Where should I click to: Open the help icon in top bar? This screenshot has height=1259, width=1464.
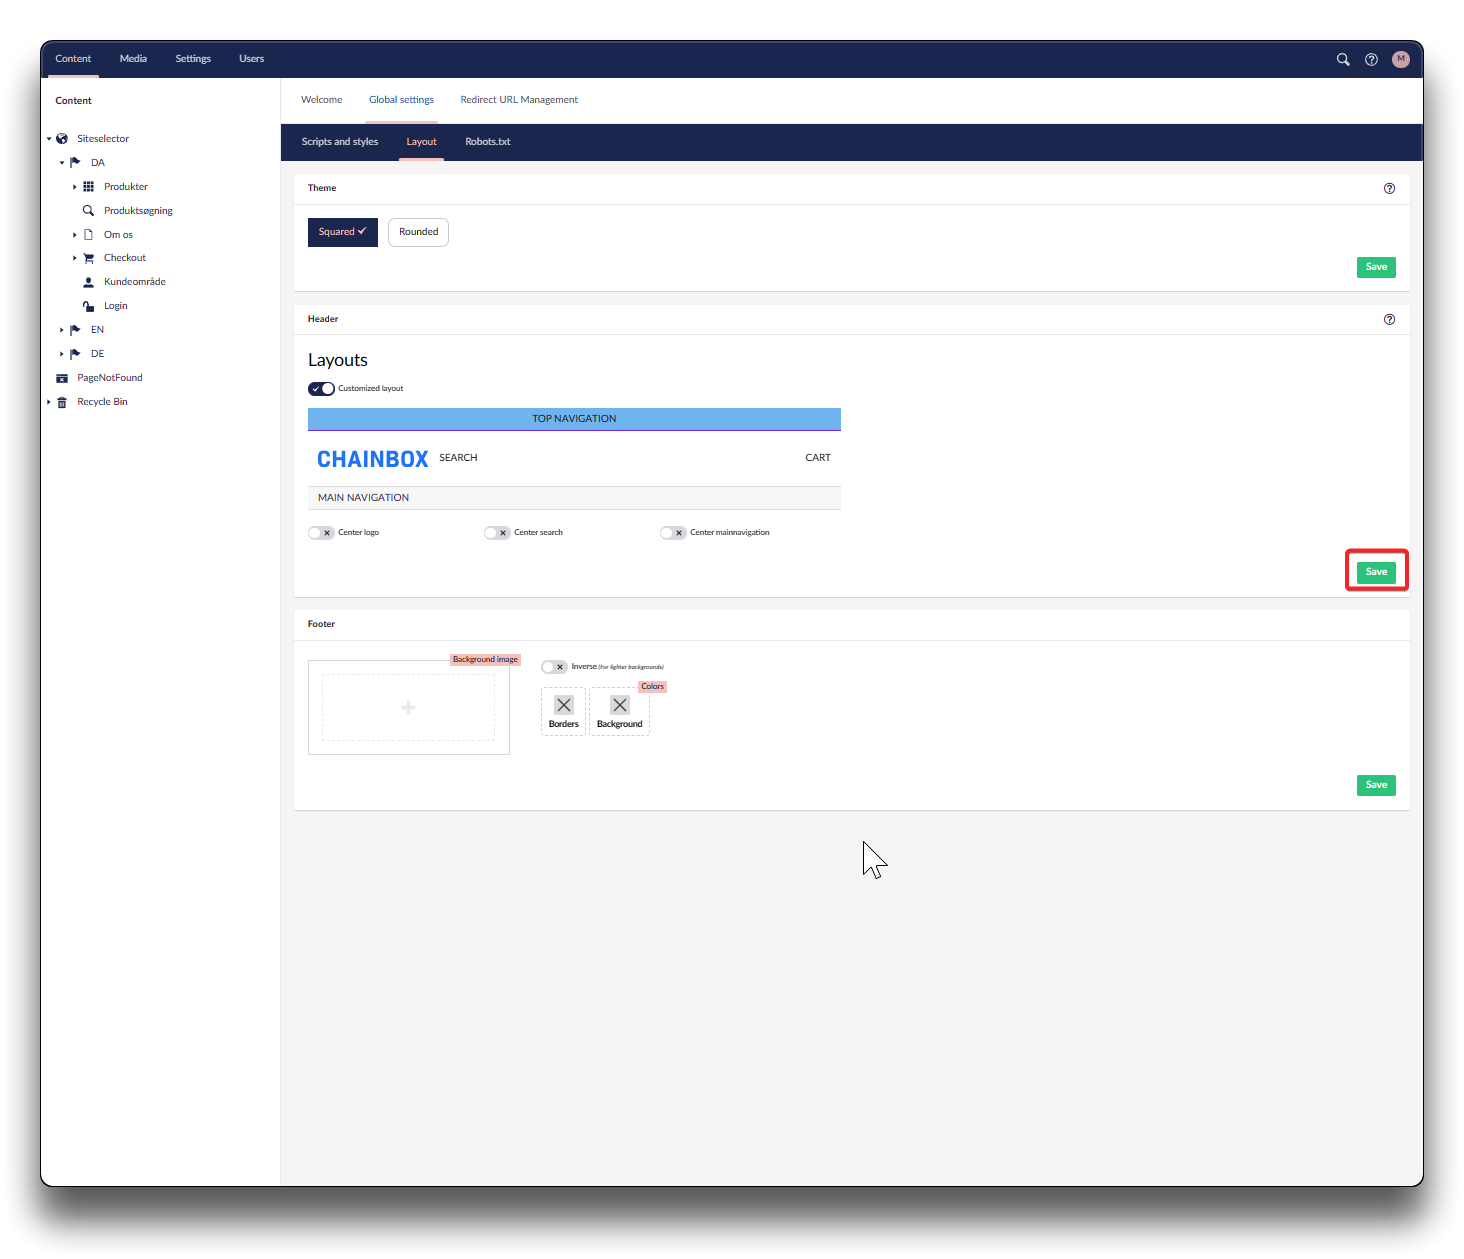pos(1371,59)
